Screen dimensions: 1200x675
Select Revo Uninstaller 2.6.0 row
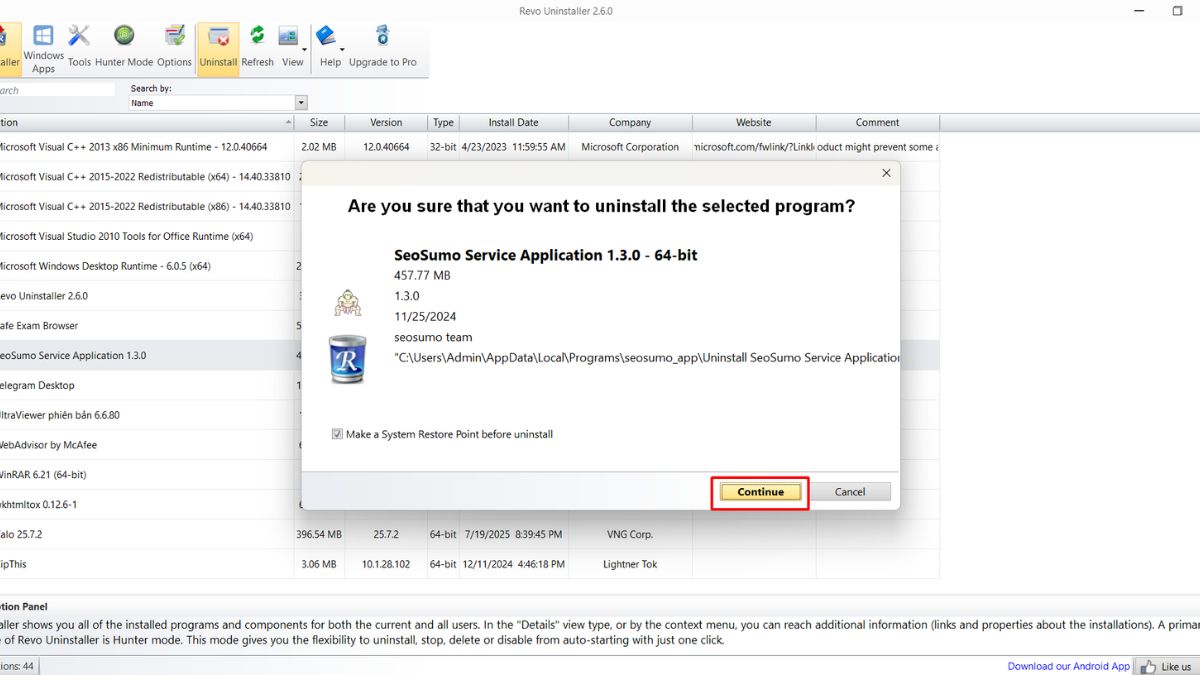tap(150, 296)
